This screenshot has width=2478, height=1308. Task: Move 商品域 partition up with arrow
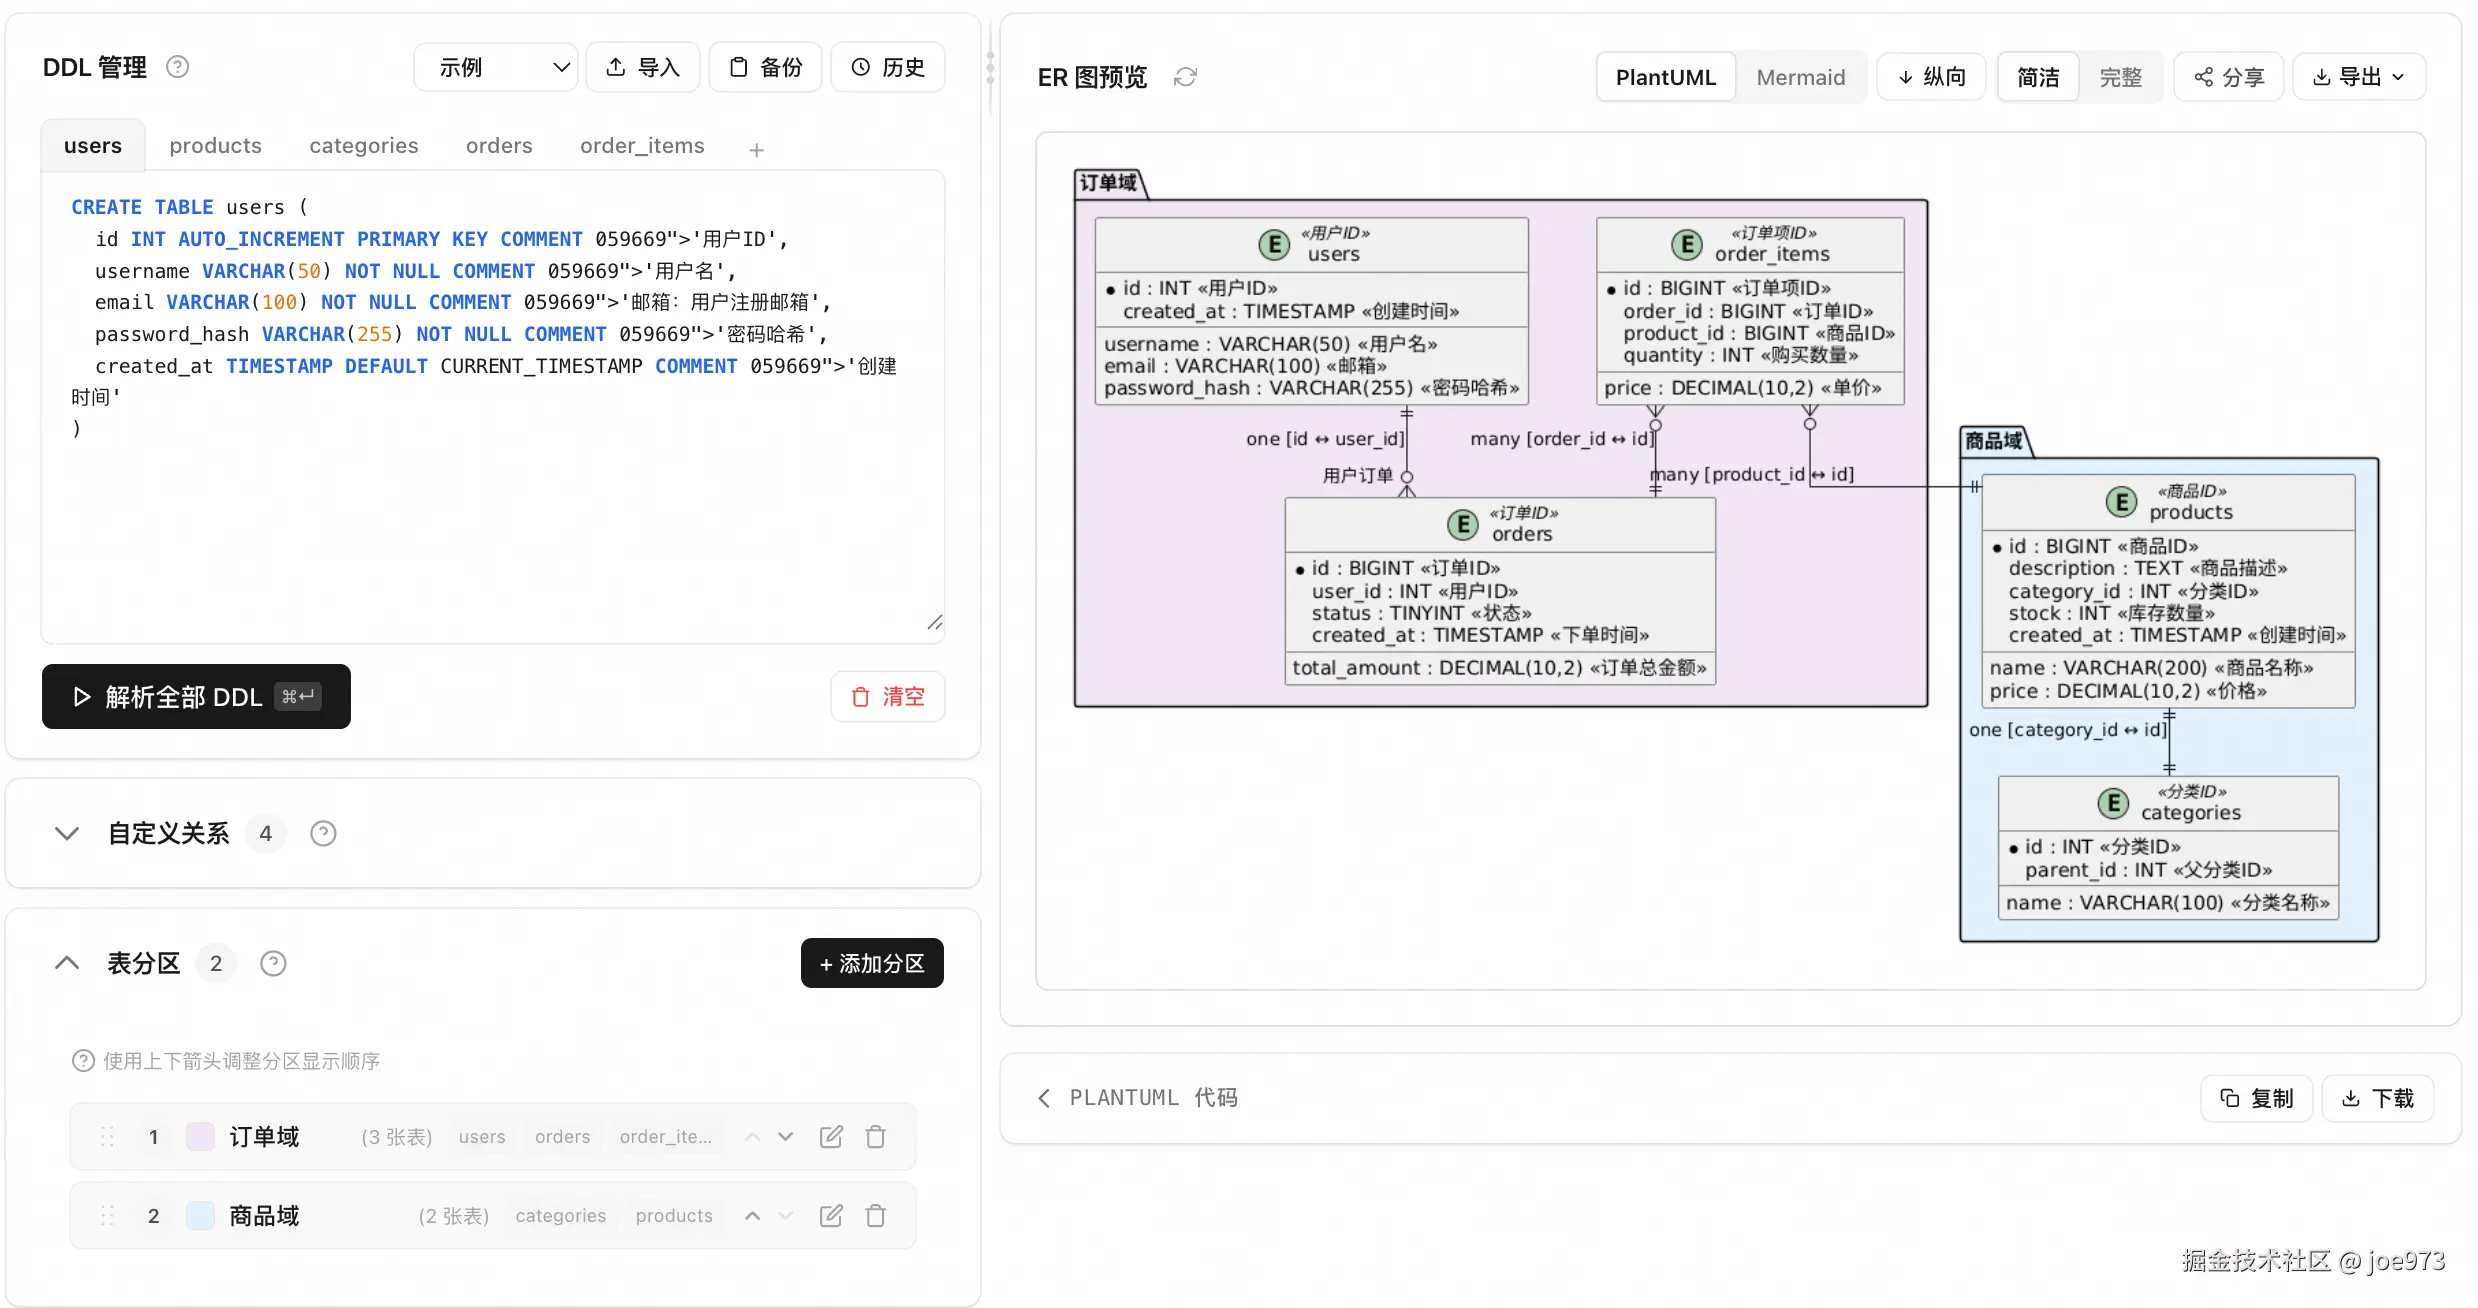[753, 1216]
